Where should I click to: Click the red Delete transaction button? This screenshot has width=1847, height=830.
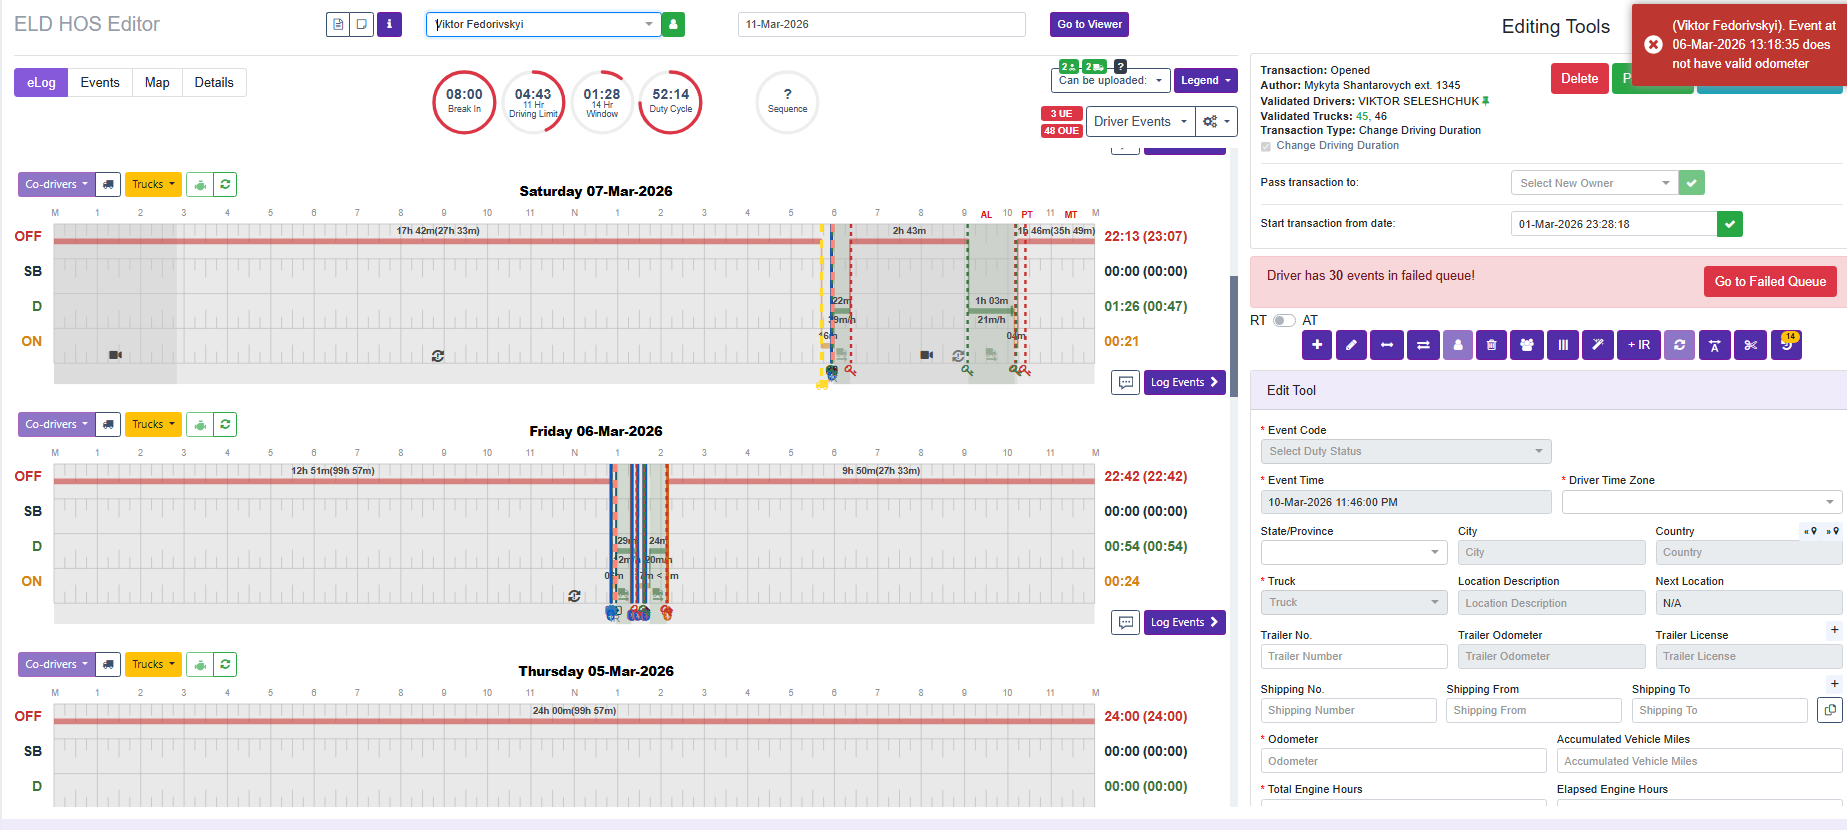click(x=1579, y=78)
